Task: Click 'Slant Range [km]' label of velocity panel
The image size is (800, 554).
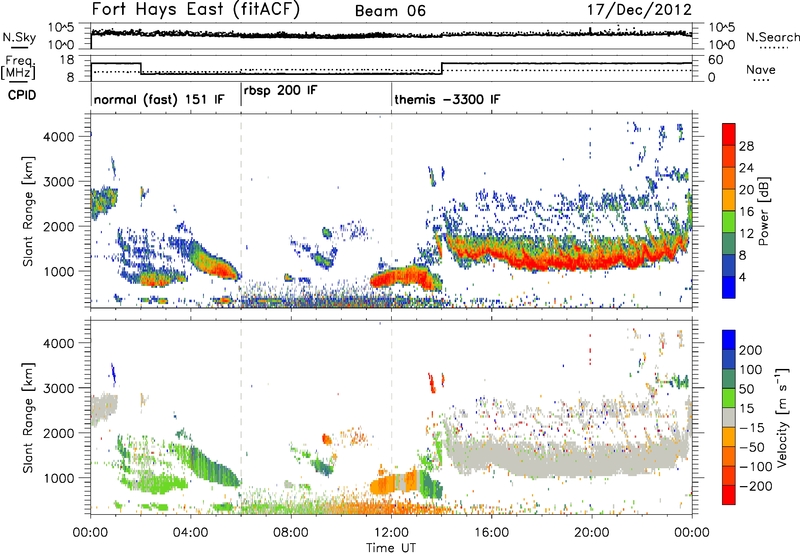Action: pos(28,417)
